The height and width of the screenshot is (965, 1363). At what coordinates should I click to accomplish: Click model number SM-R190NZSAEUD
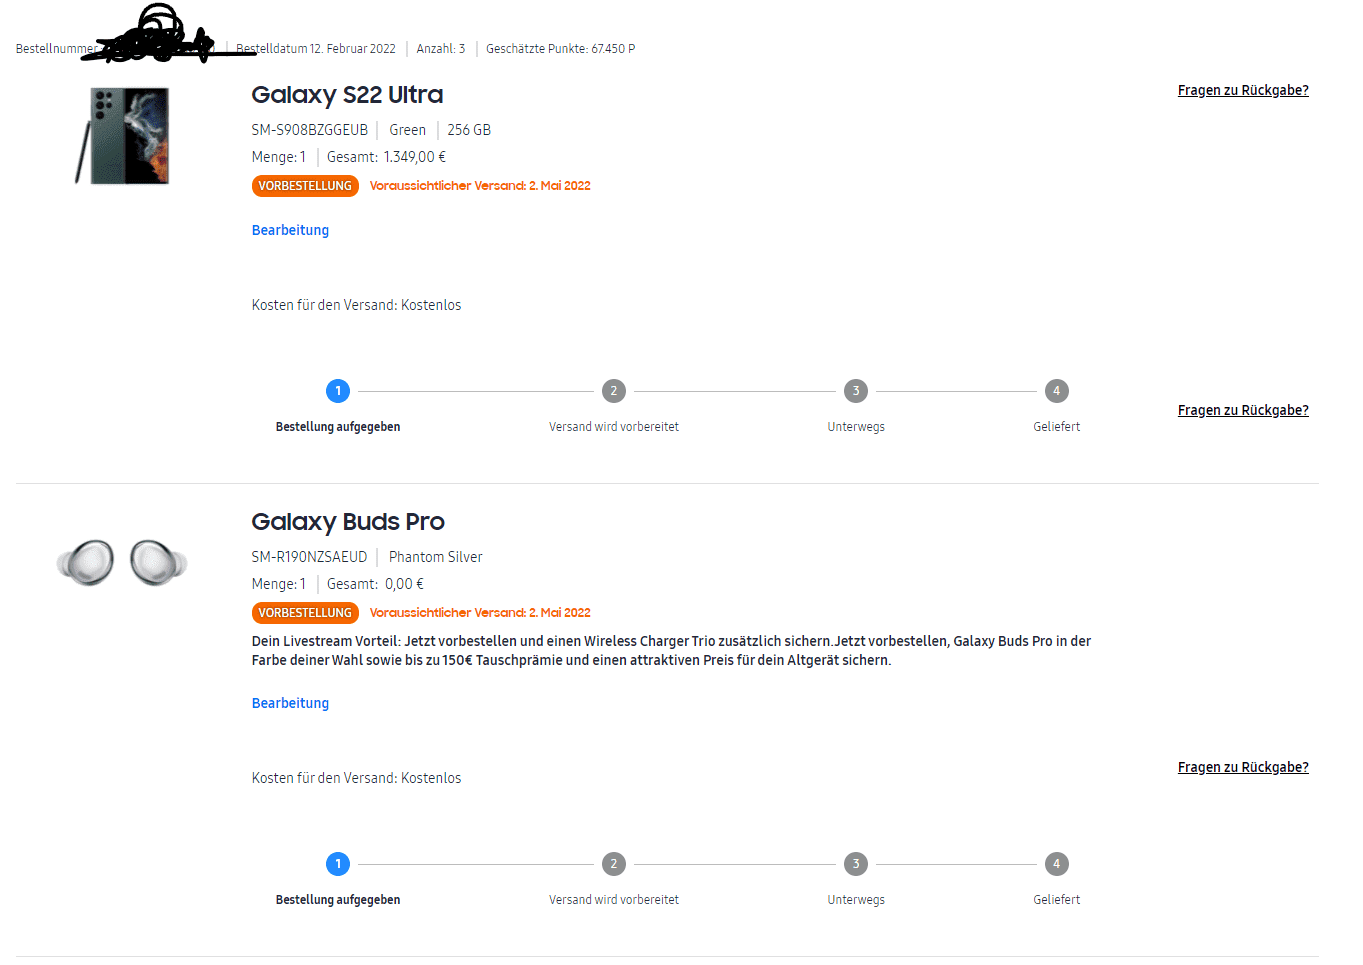click(x=310, y=557)
